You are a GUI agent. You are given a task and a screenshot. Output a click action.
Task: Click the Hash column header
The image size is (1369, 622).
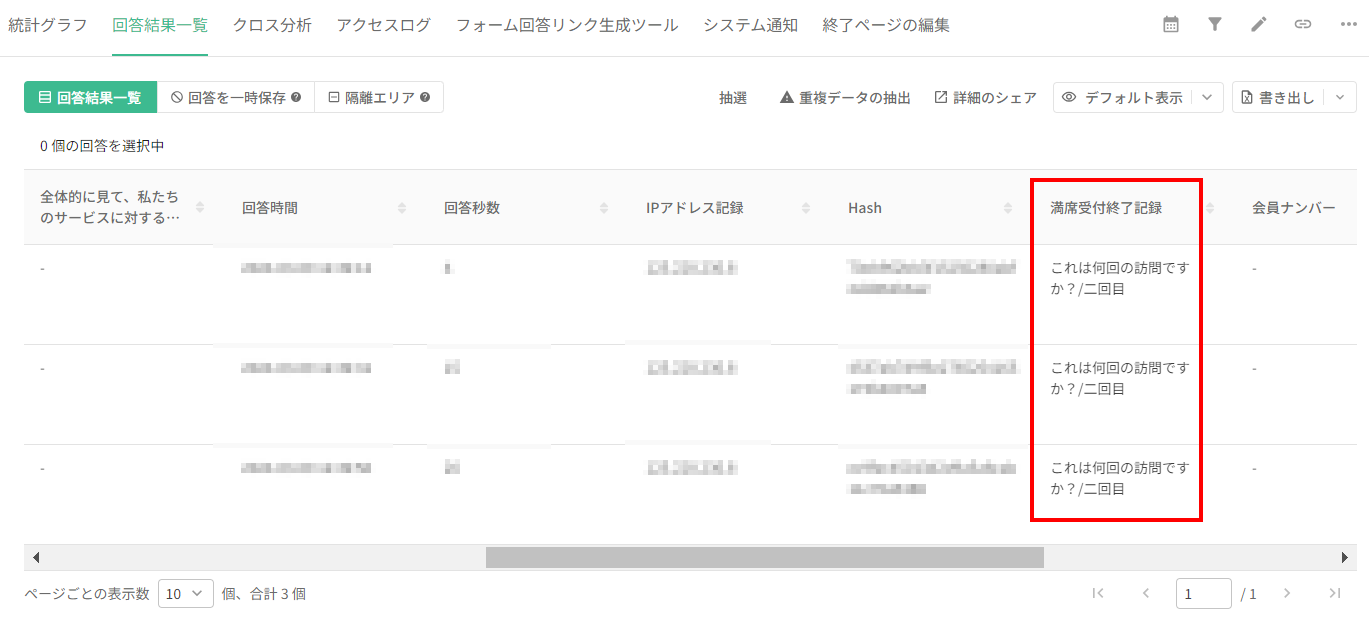[x=865, y=208]
